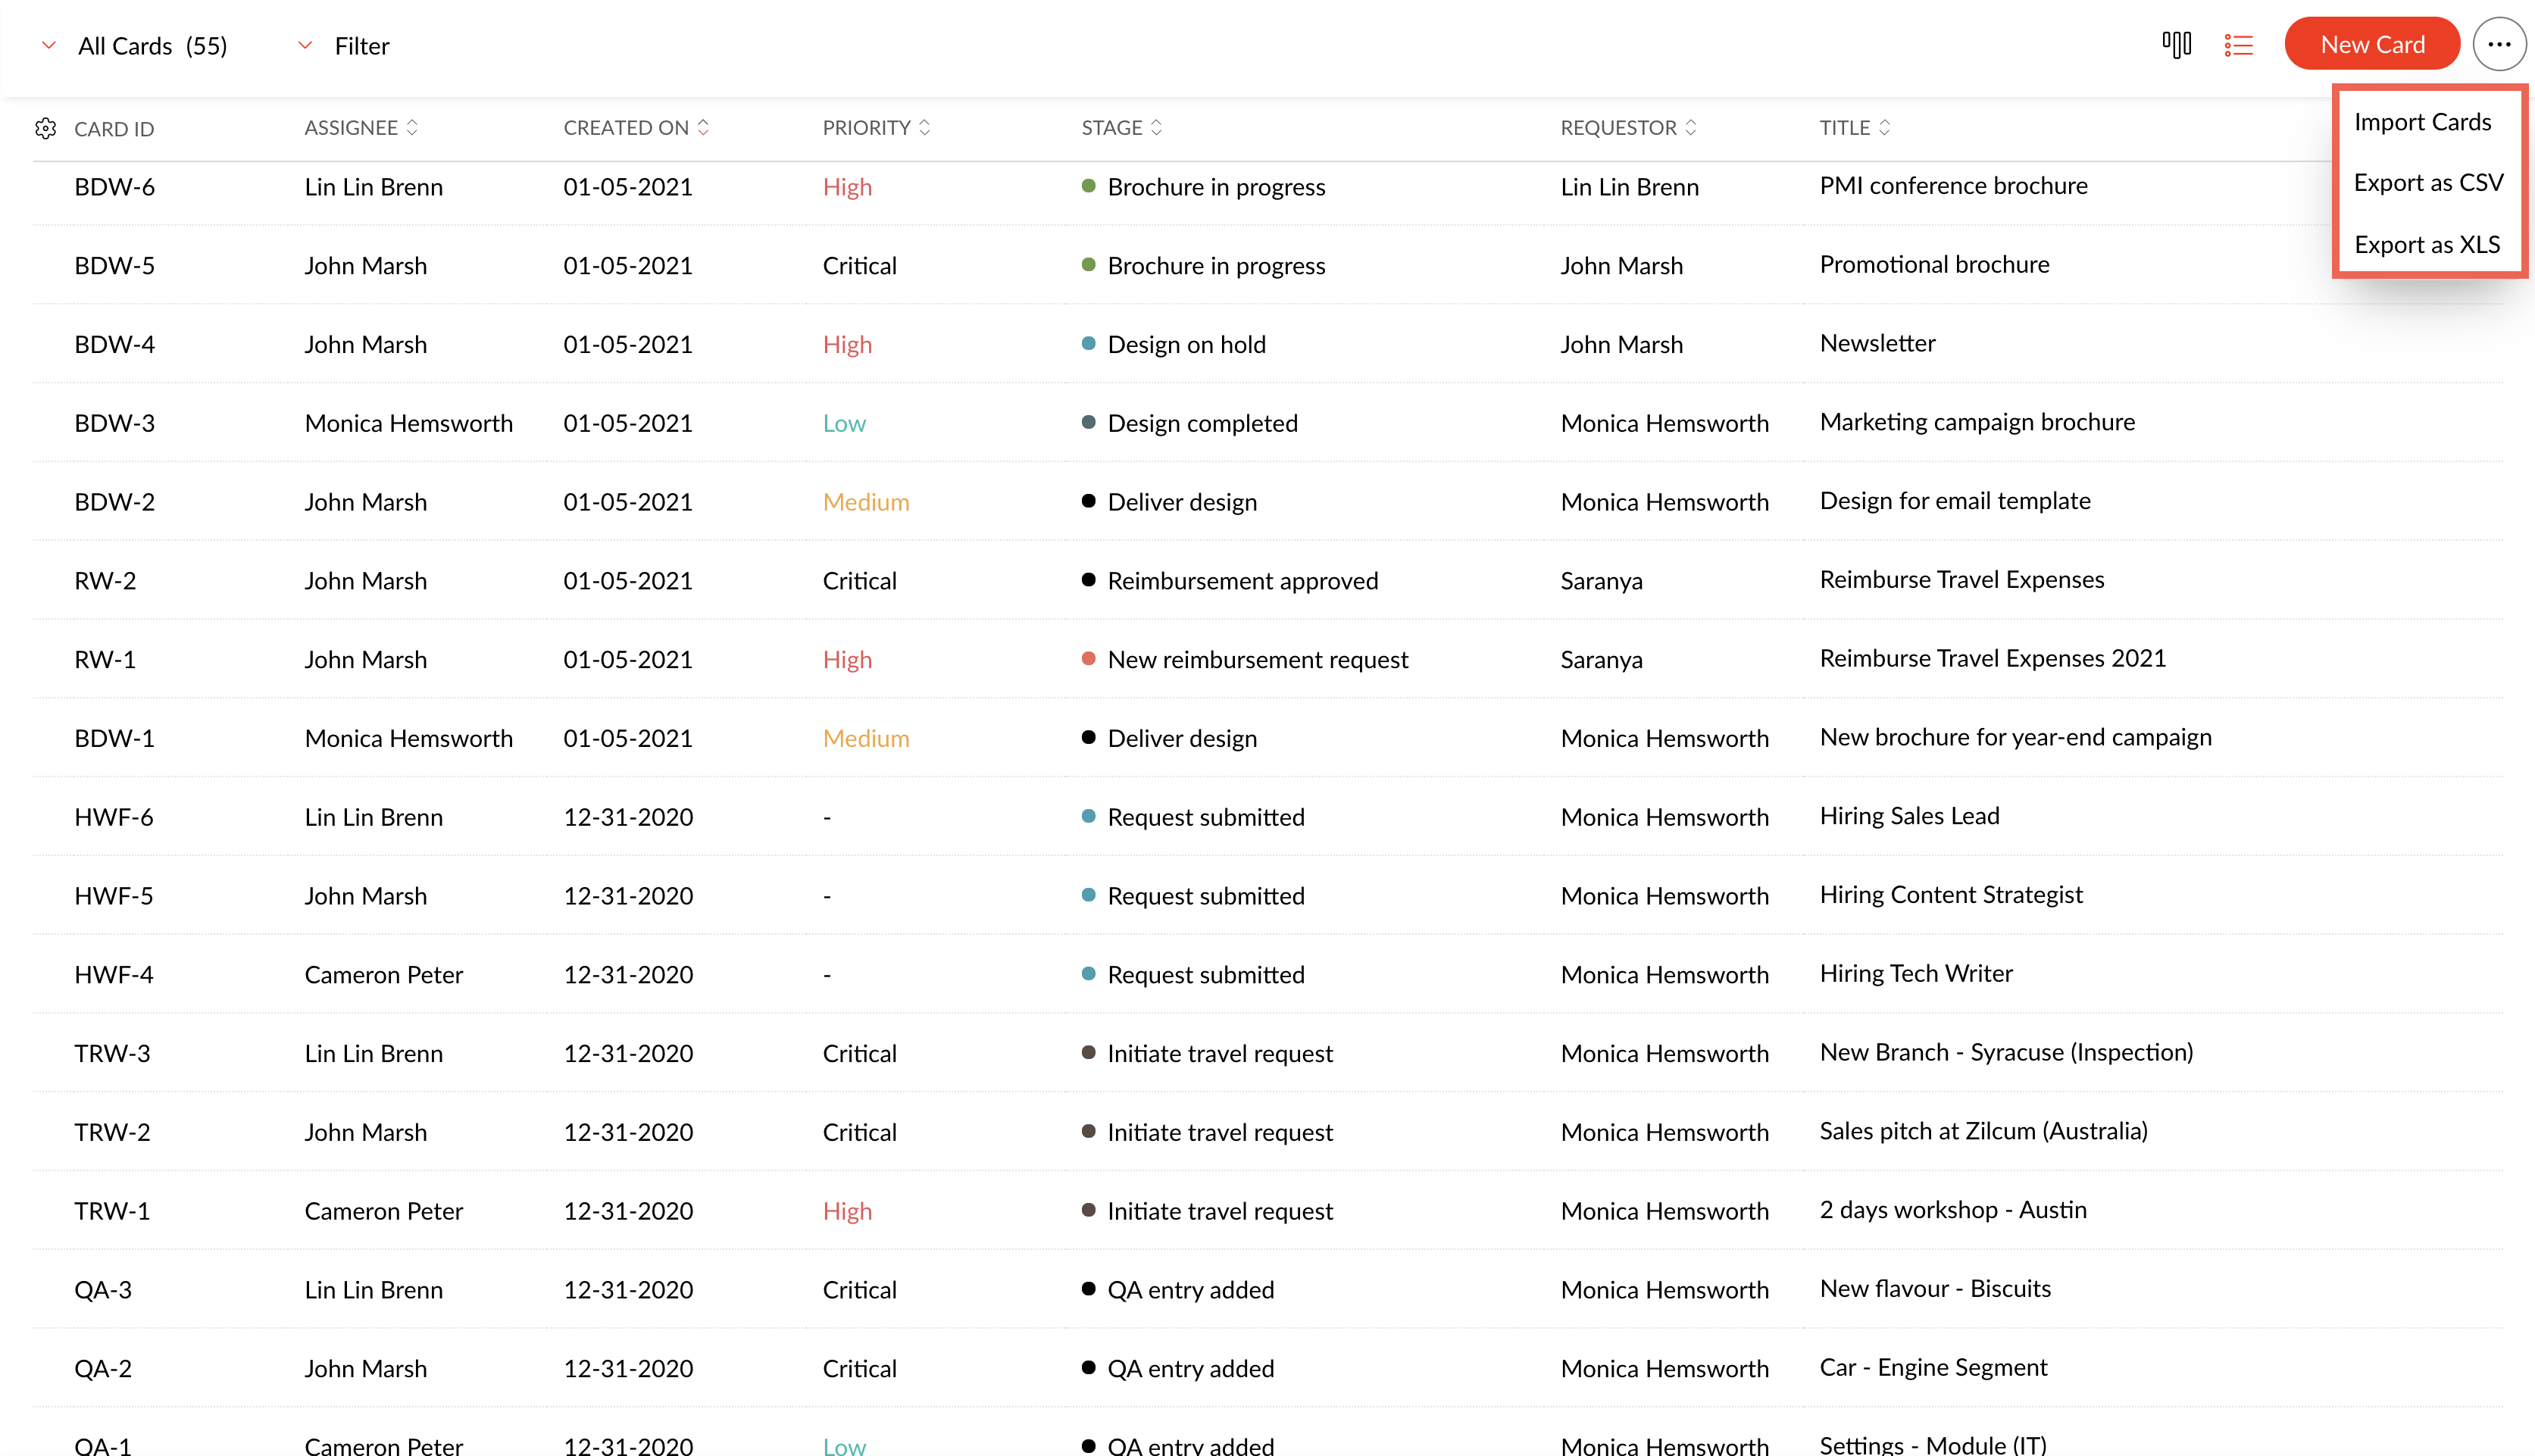Open card BDW-6
This screenshot has height=1456, width=2535.
coord(114,187)
